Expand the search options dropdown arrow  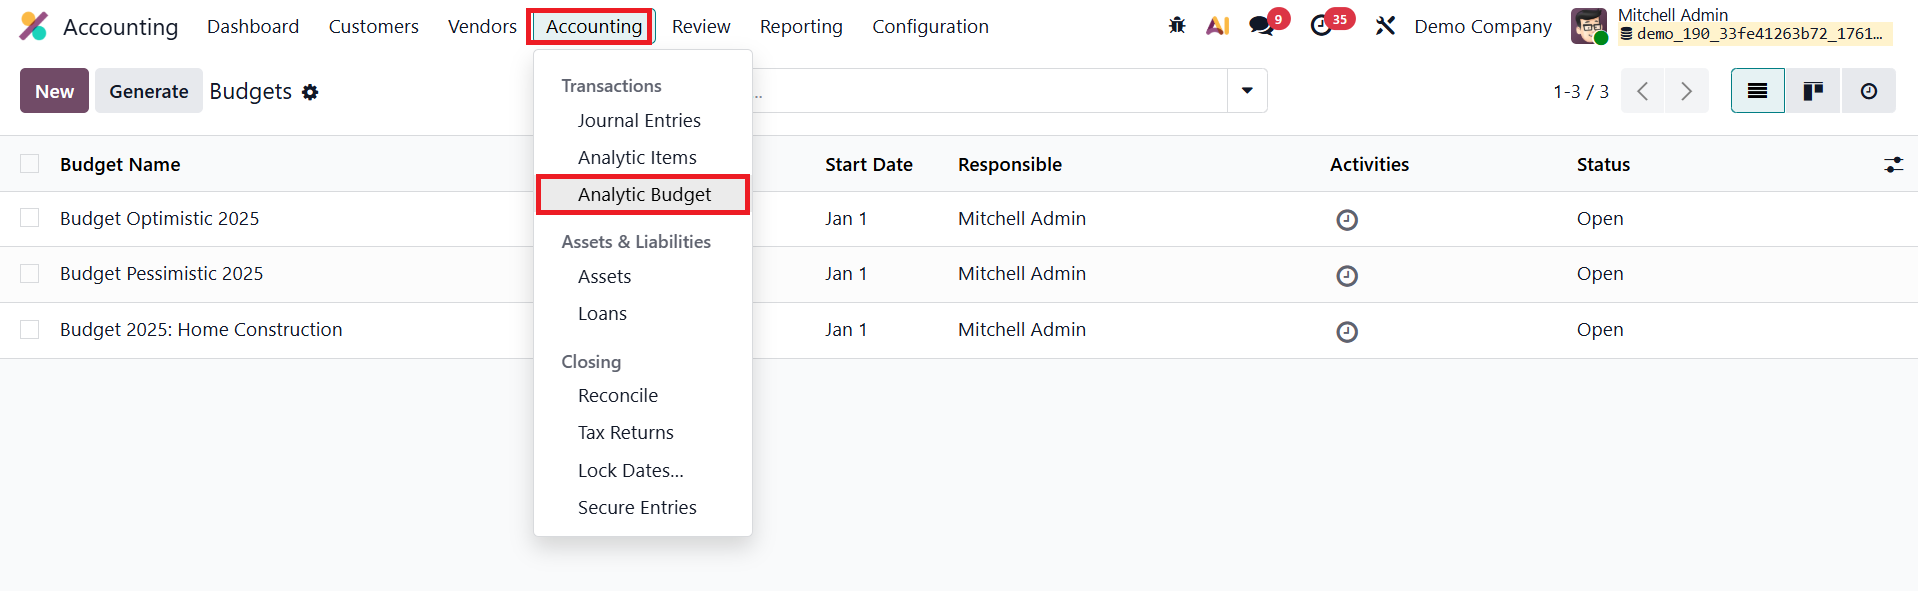(x=1247, y=91)
